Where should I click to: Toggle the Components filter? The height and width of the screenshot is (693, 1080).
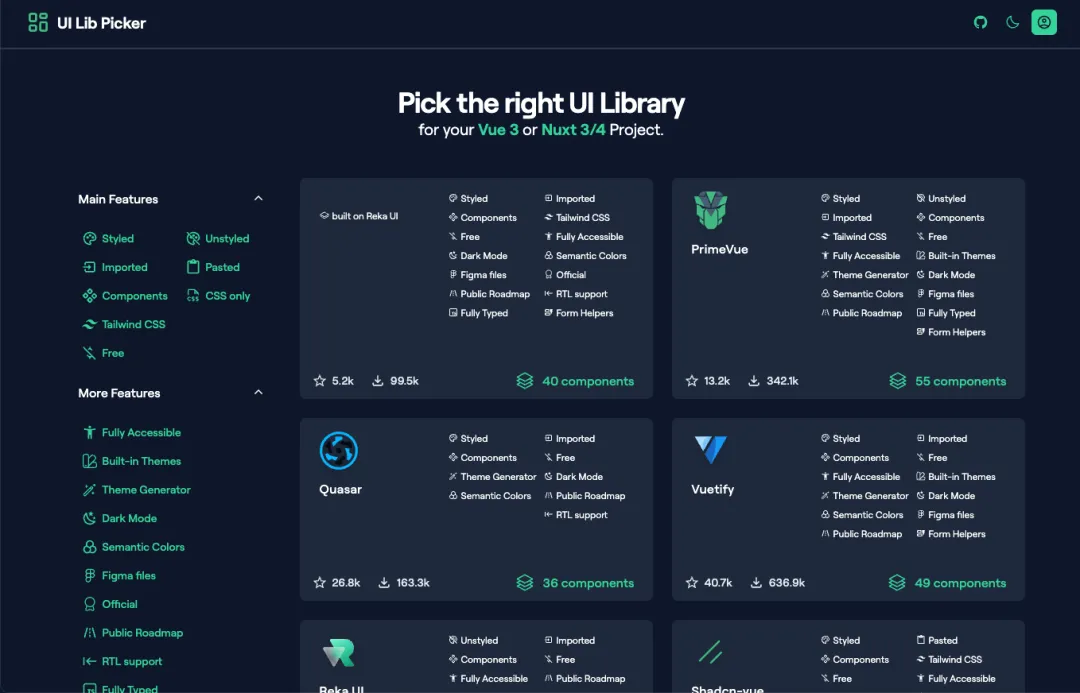(x=125, y=296)
